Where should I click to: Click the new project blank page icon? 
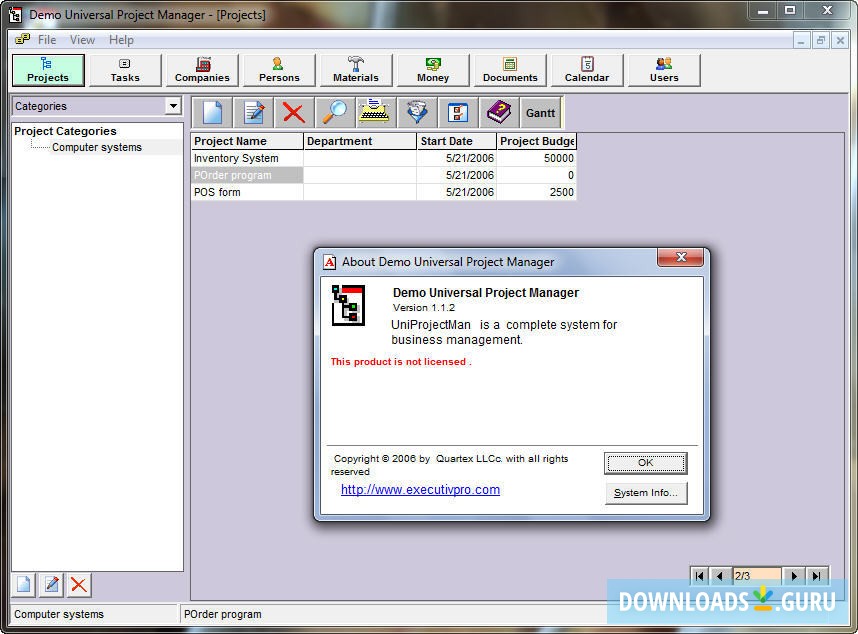click(x=212, y=113)
